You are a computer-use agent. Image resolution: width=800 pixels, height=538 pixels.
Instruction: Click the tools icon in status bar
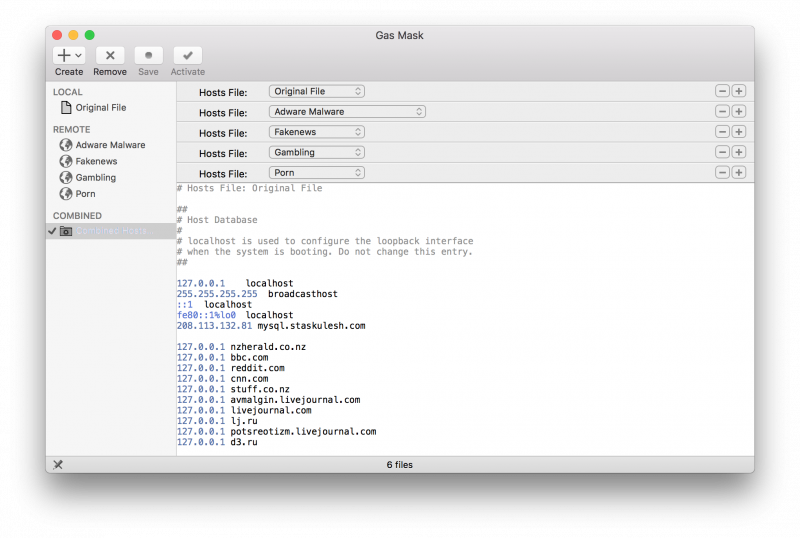[x=58, y=464]
